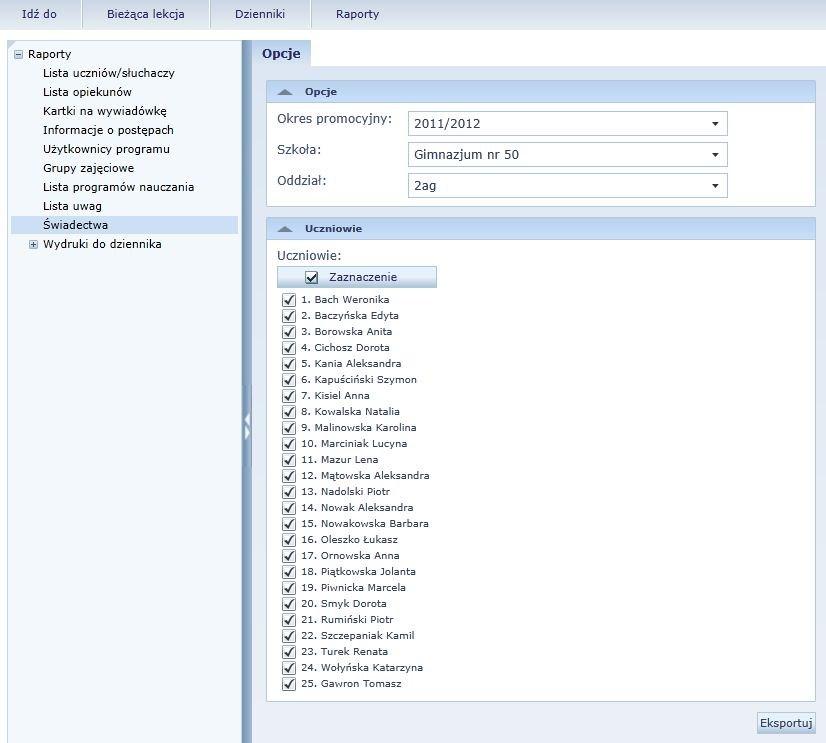The image size is (826, 743).
Task: Open Użytkownicy programu report
Action: [106, 149]
